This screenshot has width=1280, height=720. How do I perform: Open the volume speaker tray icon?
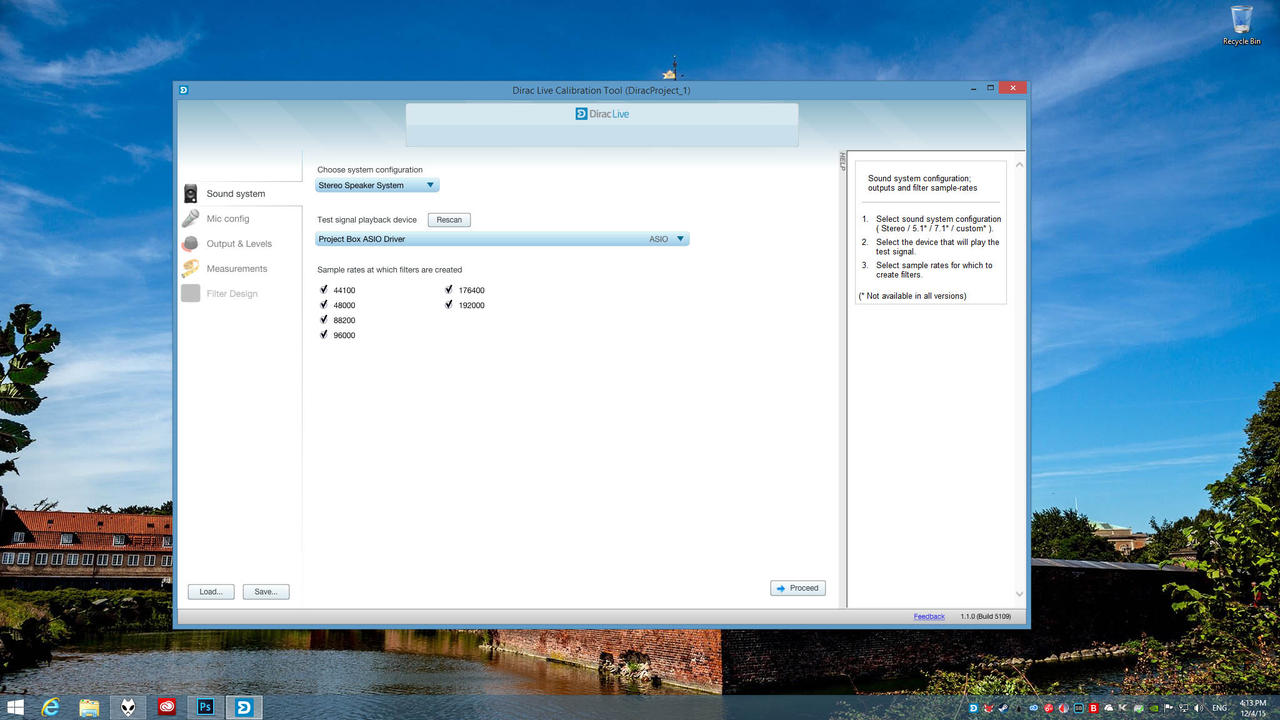tap(1198, 708)
